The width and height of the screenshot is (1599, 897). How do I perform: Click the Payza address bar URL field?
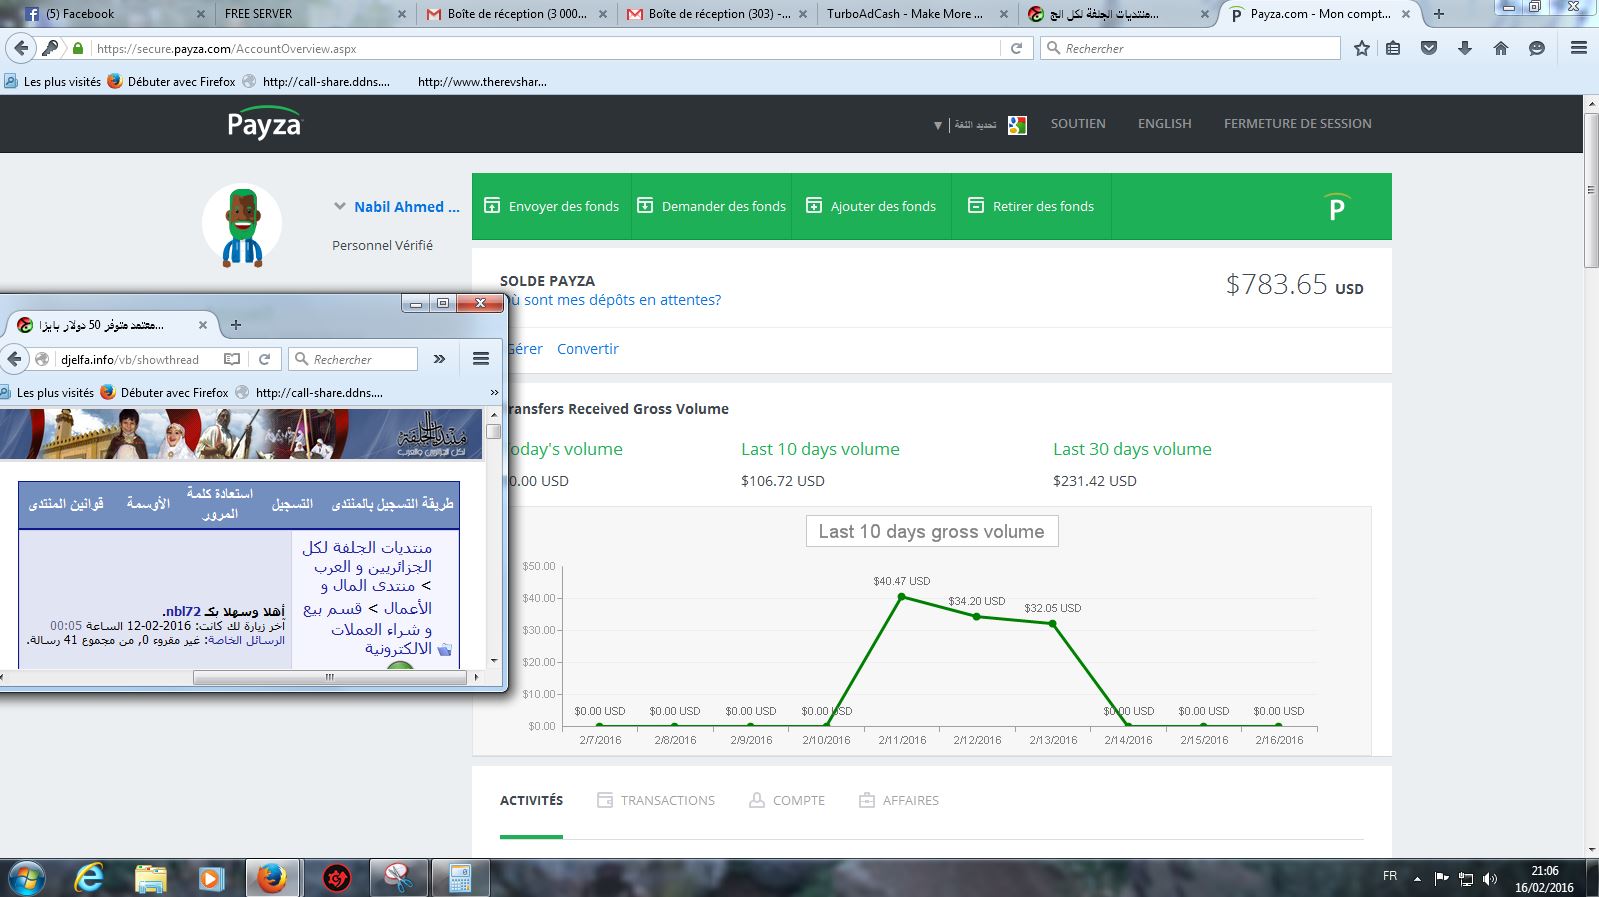546,48
